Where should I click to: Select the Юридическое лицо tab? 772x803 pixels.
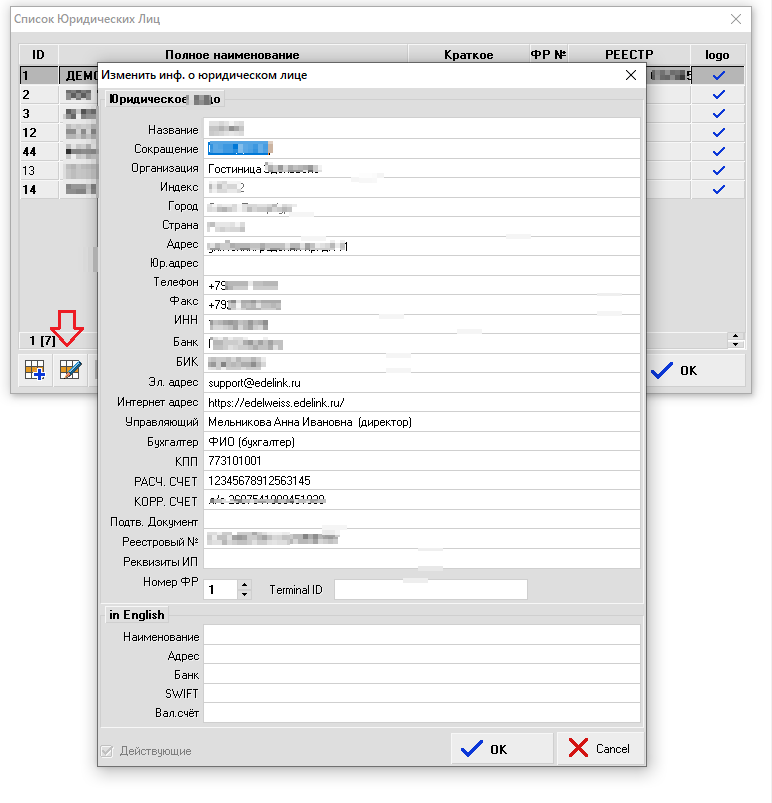[164, 99]
